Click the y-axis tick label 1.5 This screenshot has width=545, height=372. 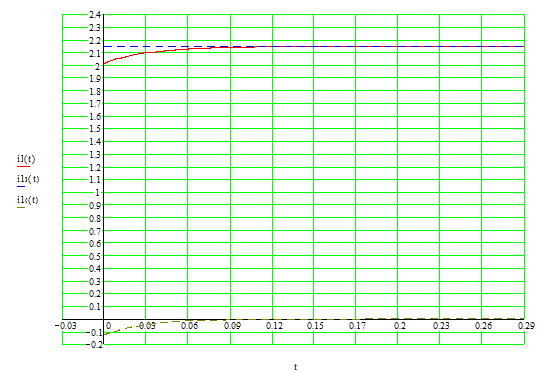95,129
